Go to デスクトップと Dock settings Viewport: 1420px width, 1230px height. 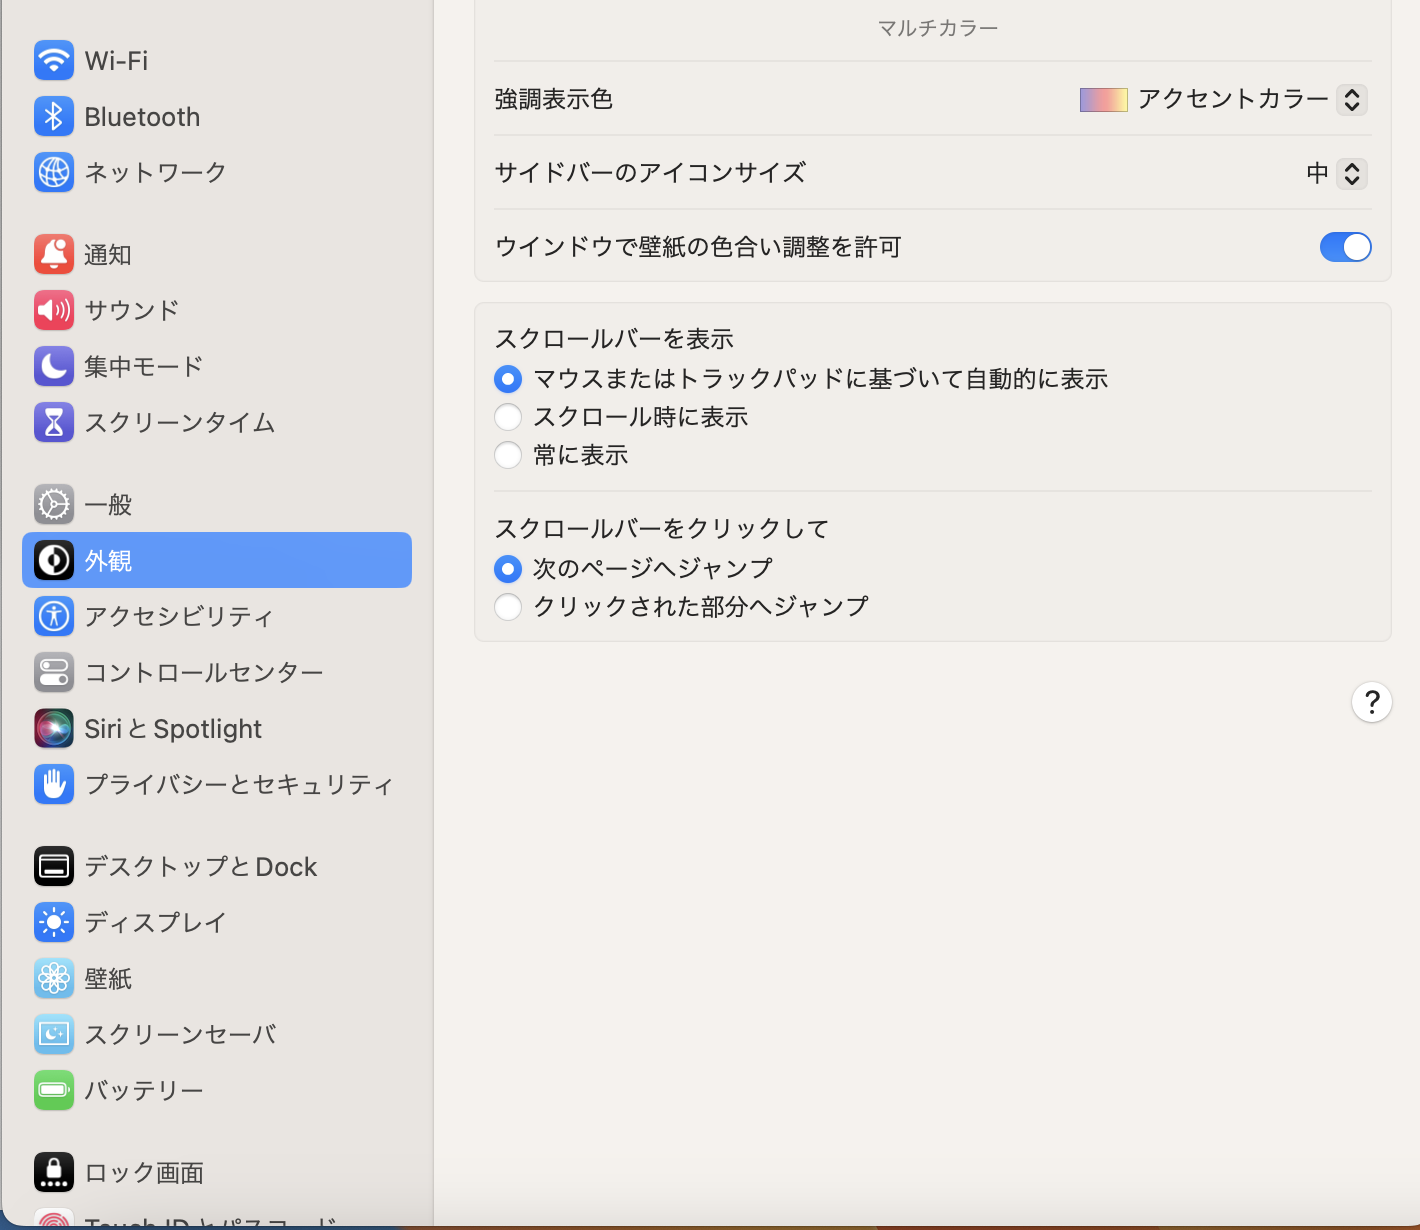[217, 866]
